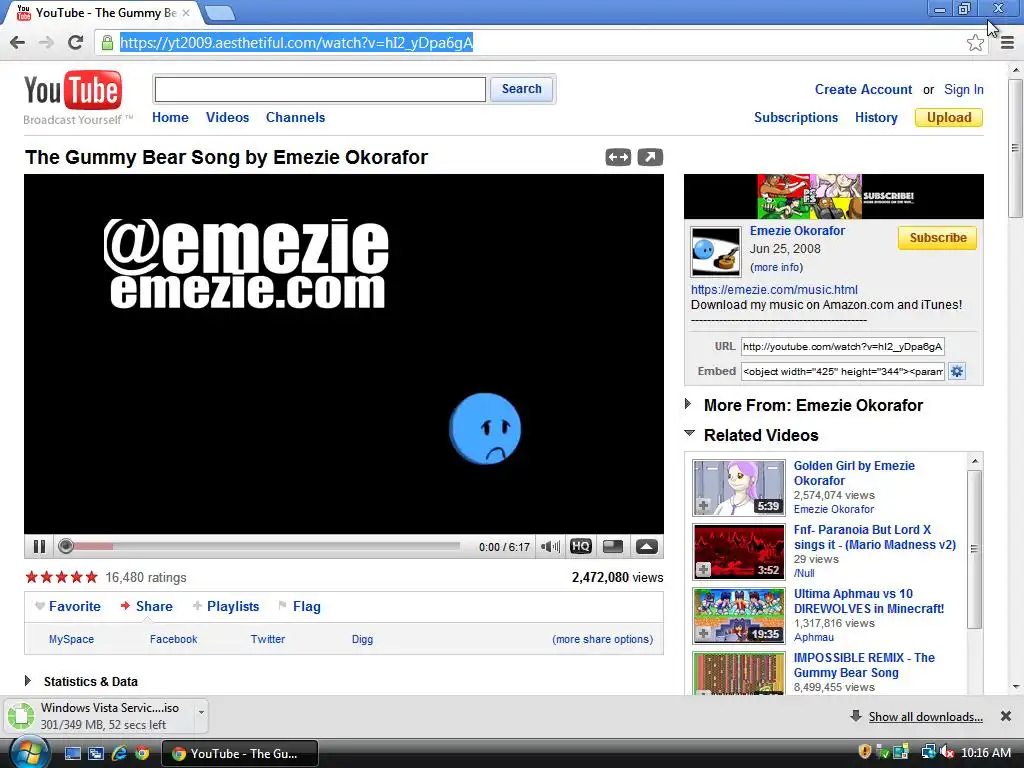Rate the video with the fifth star
1024x768 pixels.
pyautogui.click(x=91, y=577)
